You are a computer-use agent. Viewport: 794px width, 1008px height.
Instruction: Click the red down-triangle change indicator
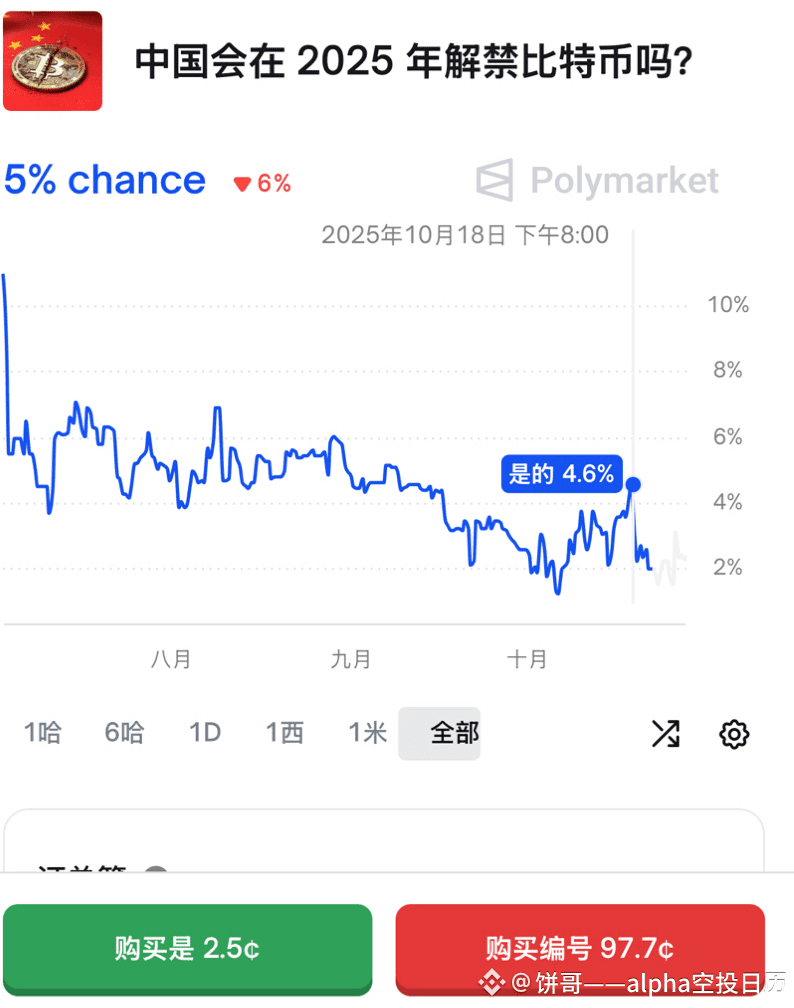pyautogui.click(x=241, y=184)
